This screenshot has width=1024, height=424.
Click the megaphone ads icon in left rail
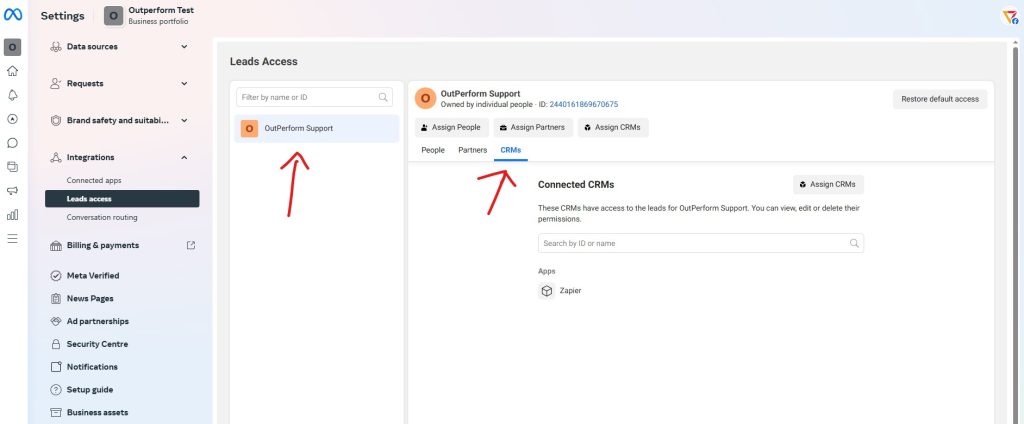13,190
